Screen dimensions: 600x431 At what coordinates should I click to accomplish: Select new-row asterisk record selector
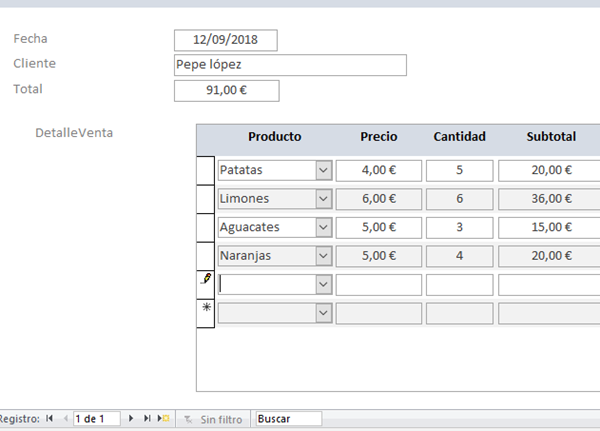205,313
